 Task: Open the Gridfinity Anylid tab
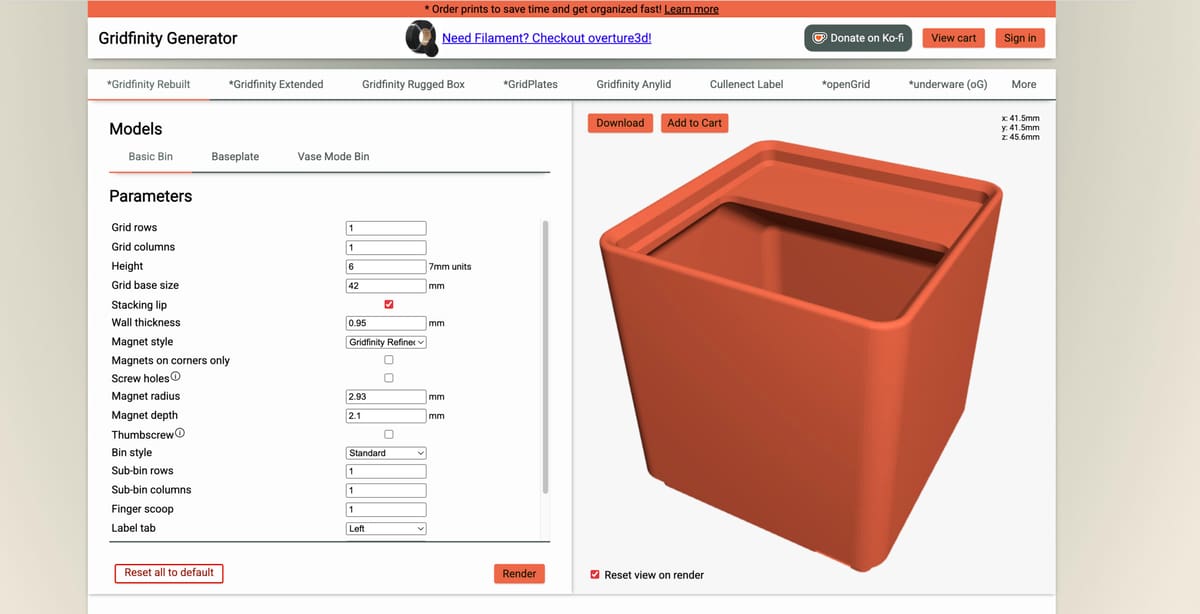(x=634, y=84)
